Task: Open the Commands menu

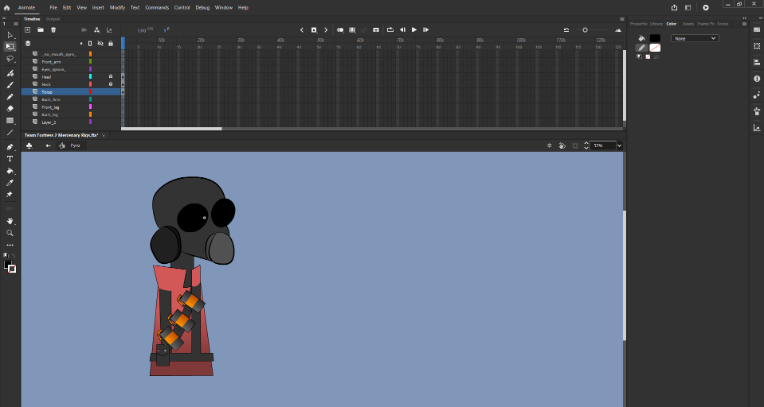Action: 157,7
